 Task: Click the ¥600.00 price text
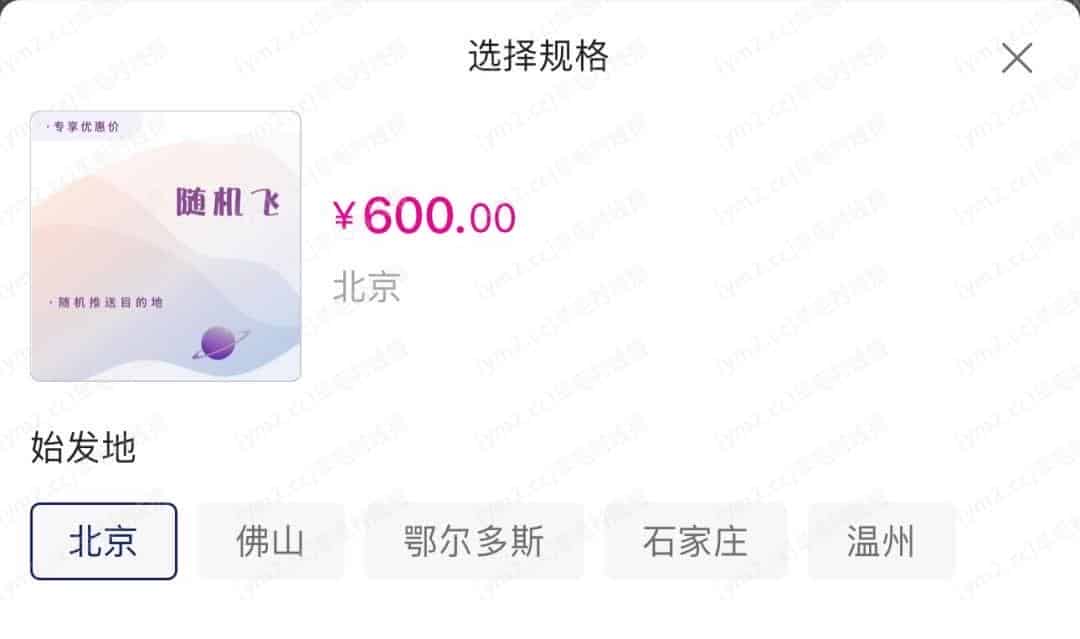[x=424, y=216]
